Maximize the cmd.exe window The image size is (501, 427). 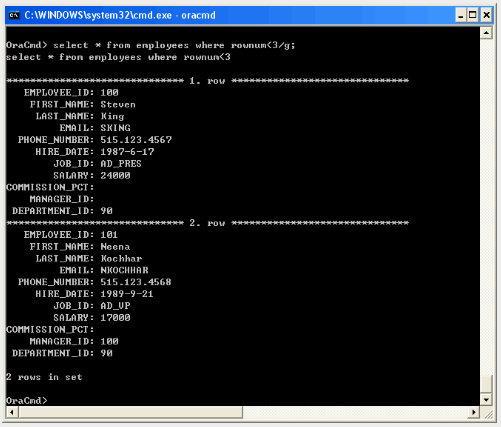[x=473, y=15]
